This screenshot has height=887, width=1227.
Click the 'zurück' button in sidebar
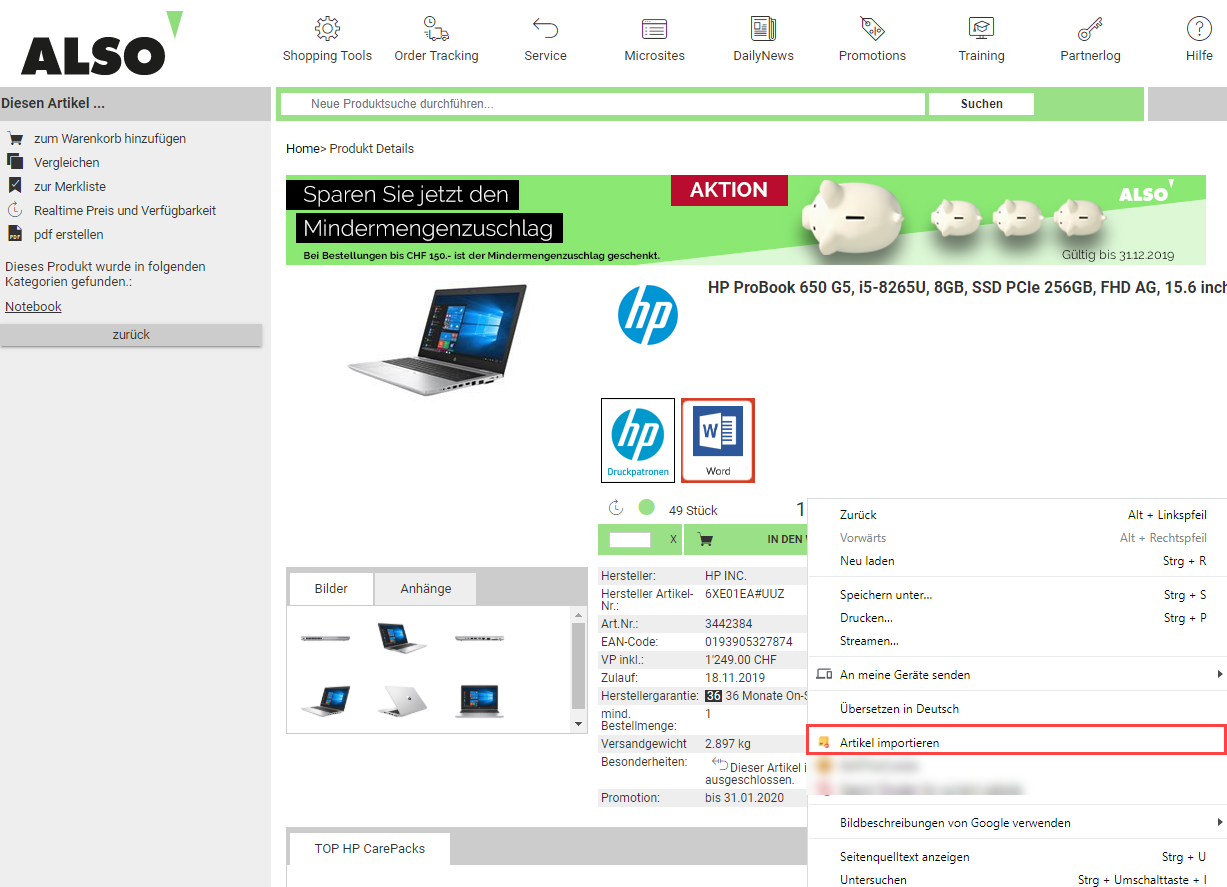[131, 335]
